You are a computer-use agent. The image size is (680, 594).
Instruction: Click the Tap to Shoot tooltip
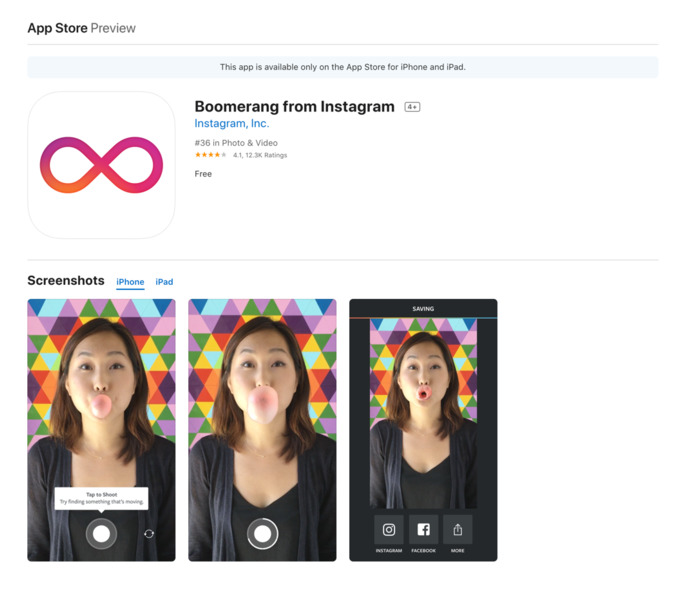coord(101,498)
